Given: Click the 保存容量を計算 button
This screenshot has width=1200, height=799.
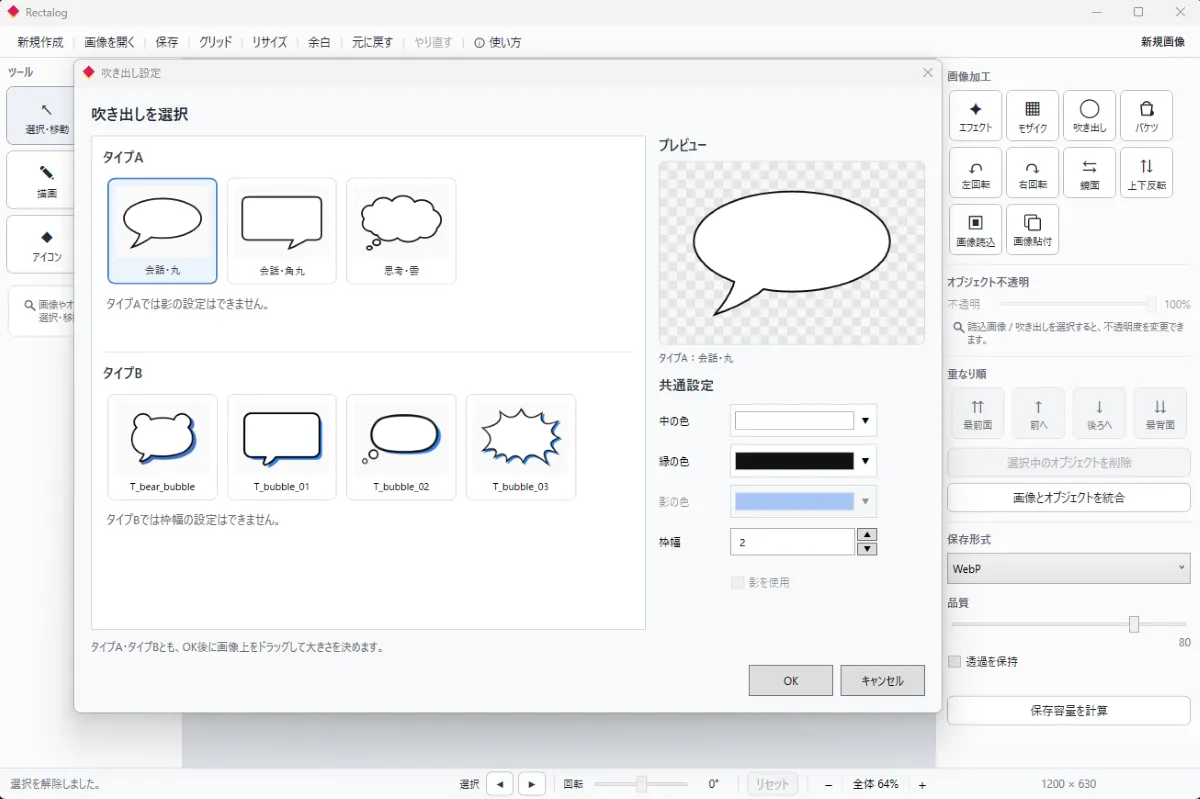Looking at the screenshot, I should (x=1068, y=711).
